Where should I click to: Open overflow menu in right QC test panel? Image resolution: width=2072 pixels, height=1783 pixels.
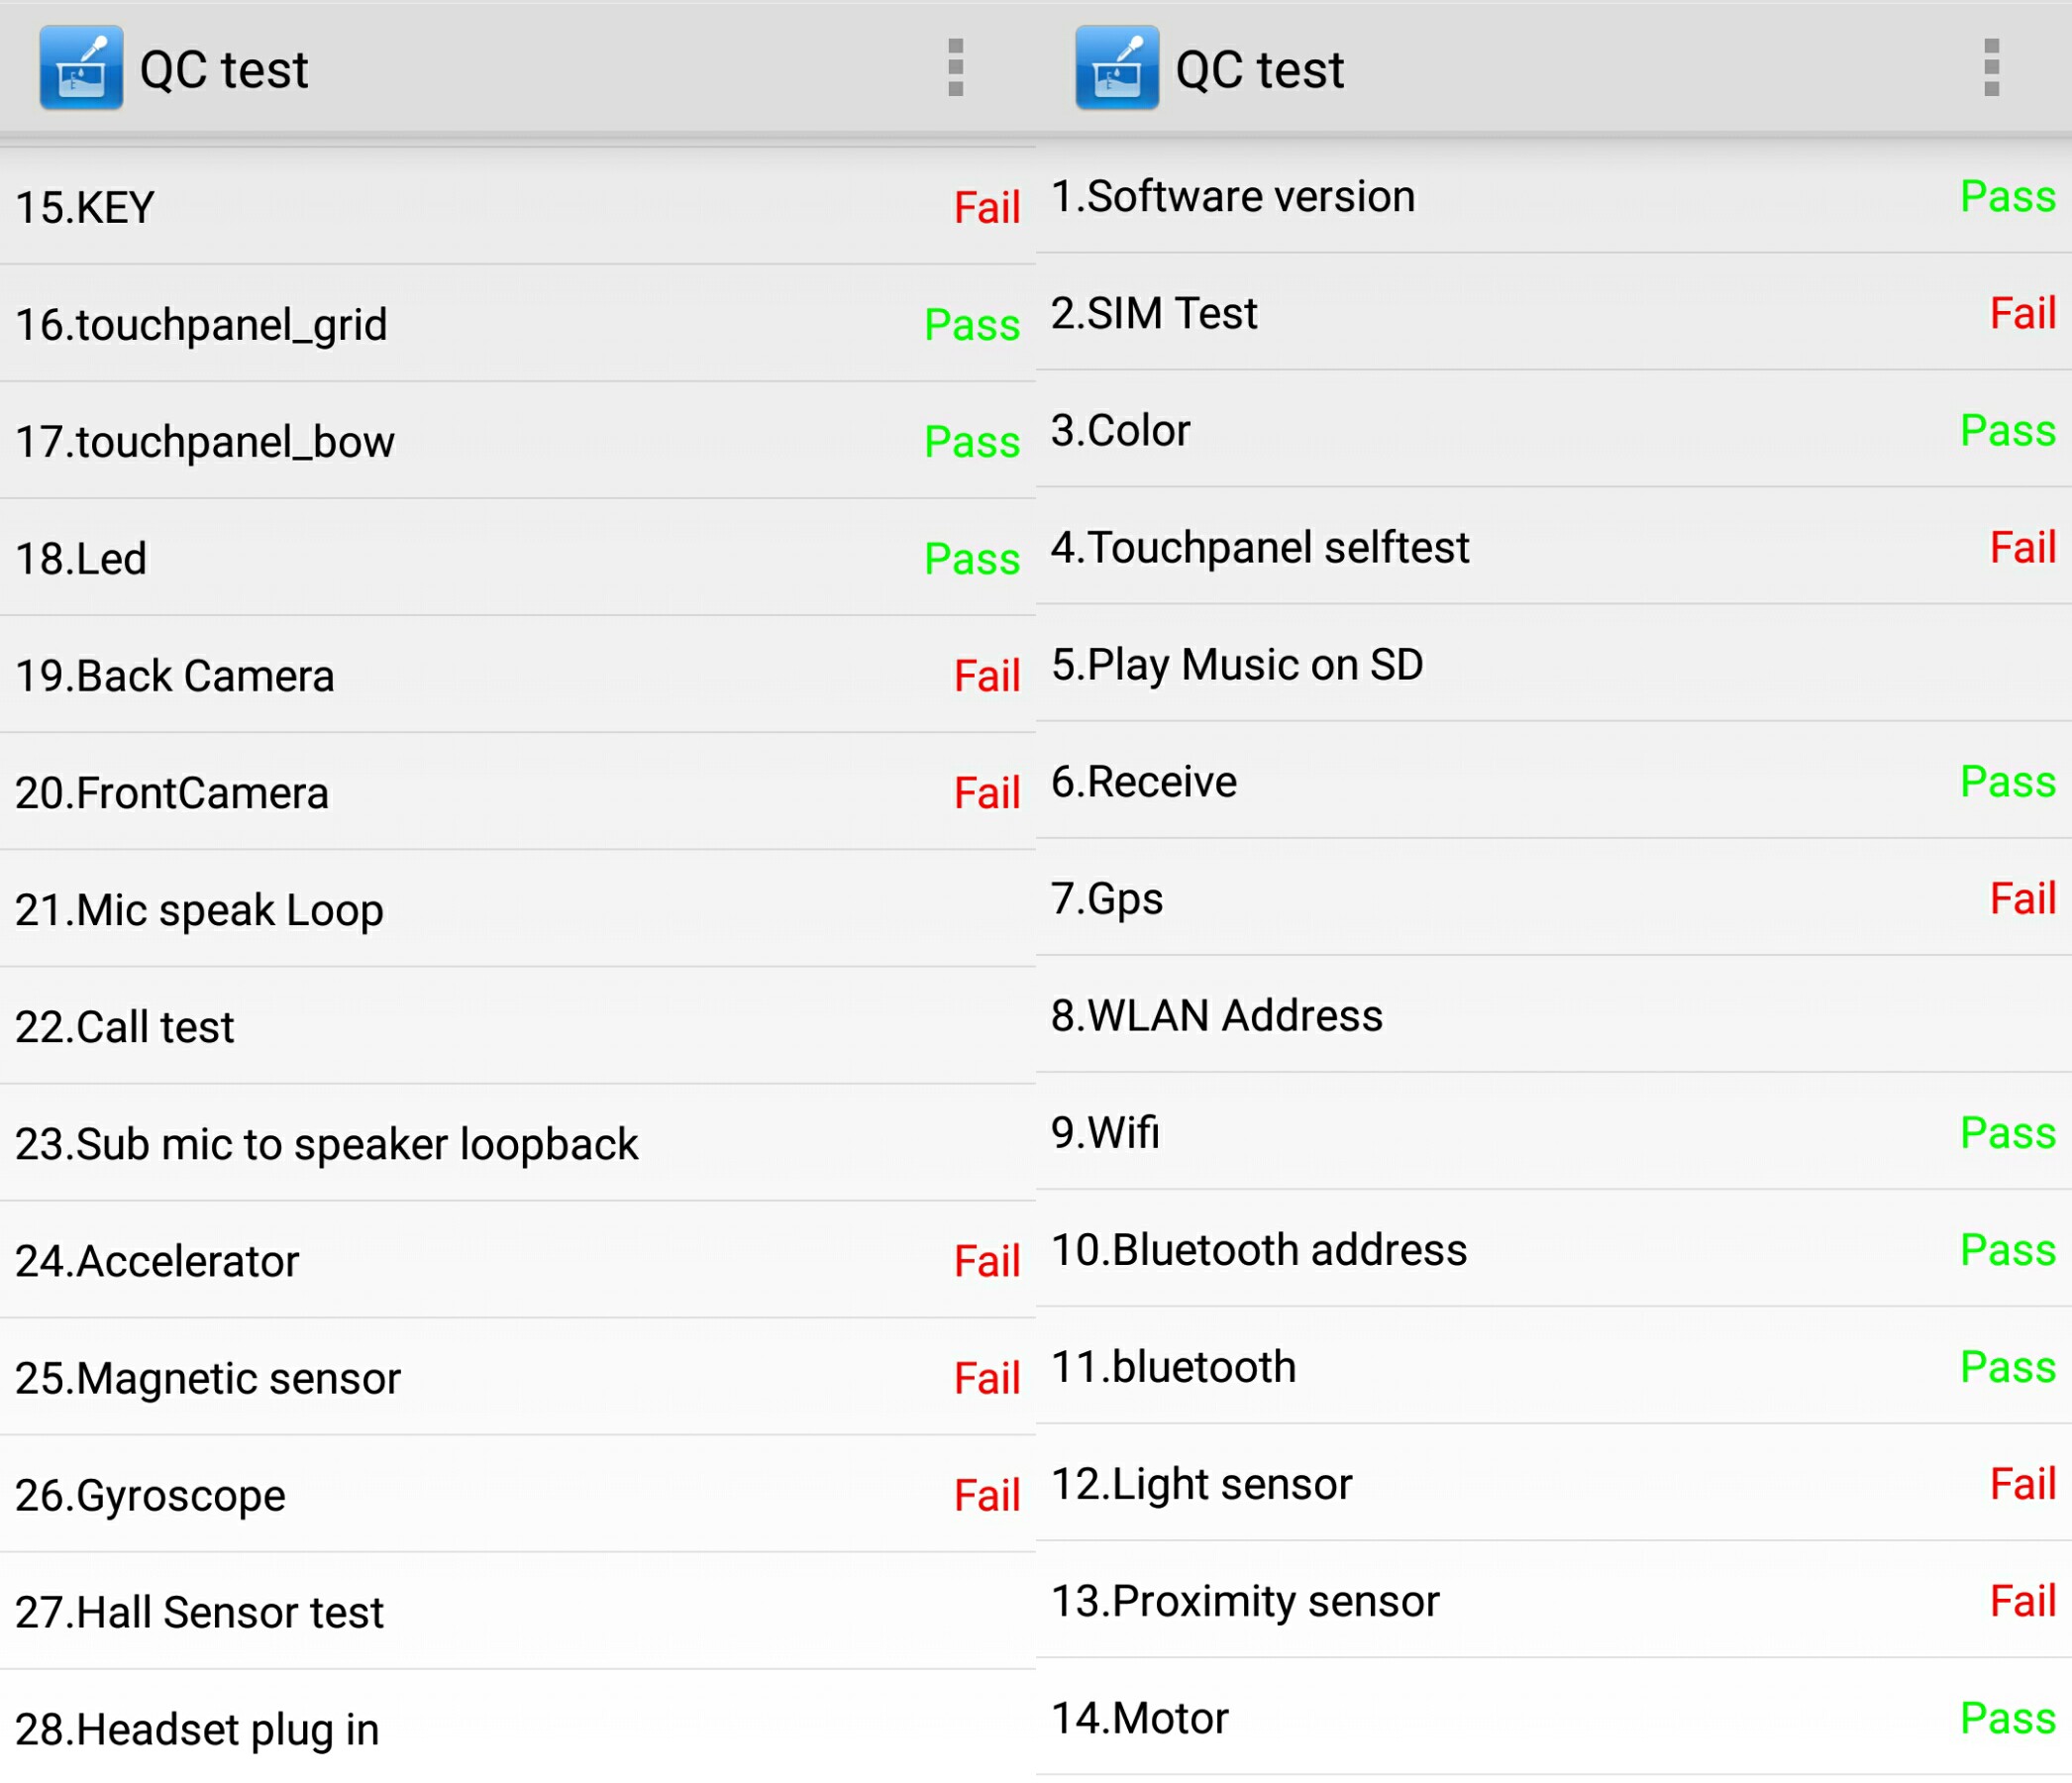[x=1991, y=68]
